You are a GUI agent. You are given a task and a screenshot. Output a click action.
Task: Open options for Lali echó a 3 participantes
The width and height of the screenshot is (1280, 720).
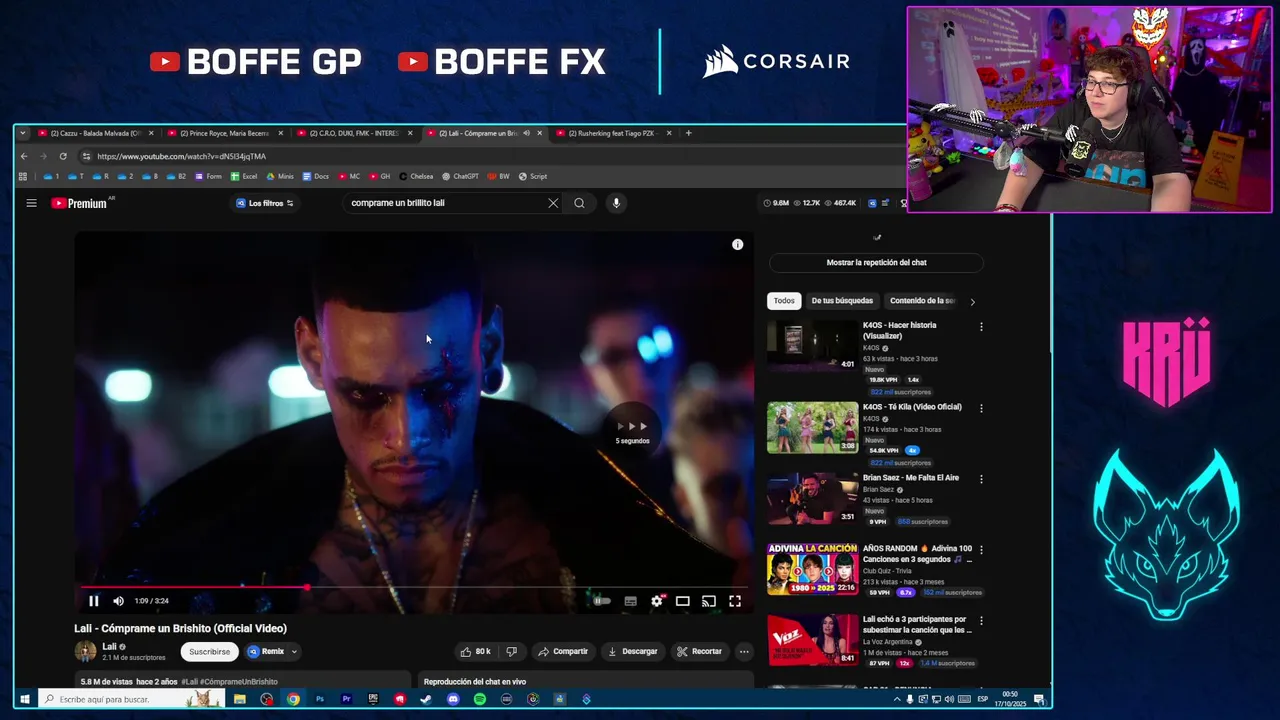981,621
